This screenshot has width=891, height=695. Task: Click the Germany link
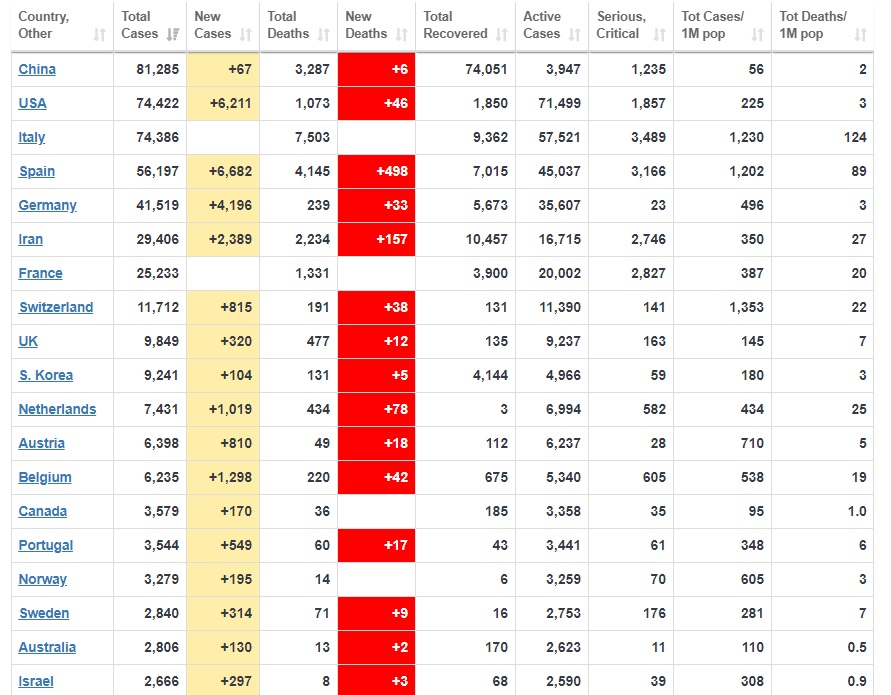tap(47, 206)
